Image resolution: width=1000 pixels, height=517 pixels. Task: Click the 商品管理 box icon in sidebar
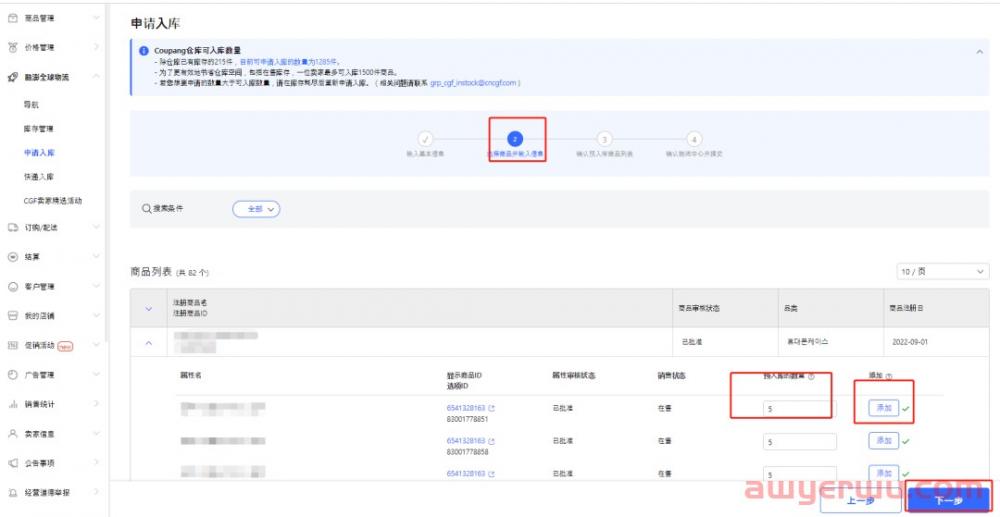(12, 18)
